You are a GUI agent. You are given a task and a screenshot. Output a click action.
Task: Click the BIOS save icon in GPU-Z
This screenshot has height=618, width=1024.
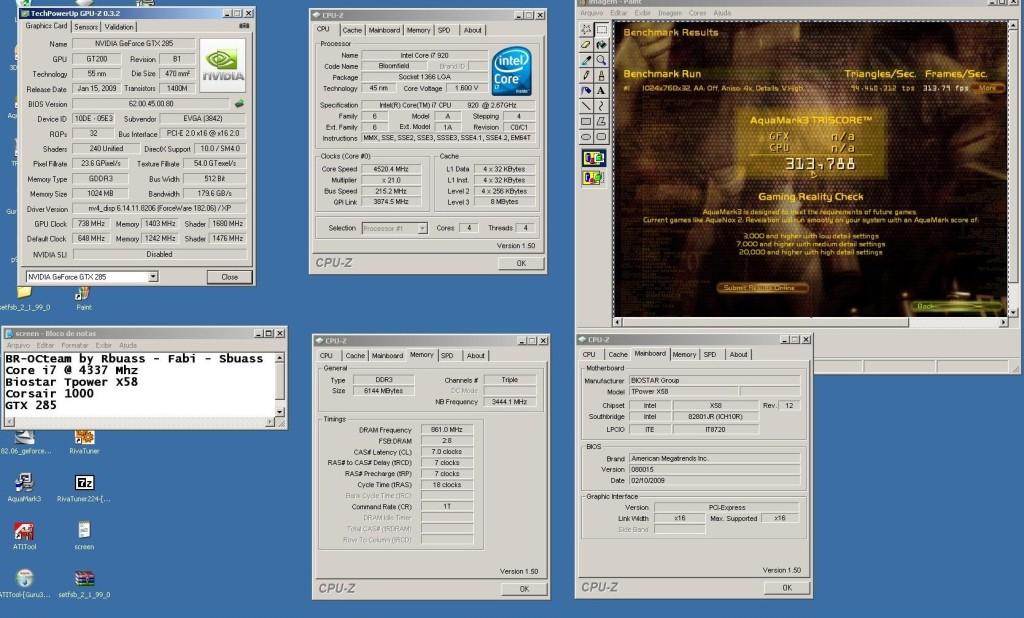[x=239, y=103]
